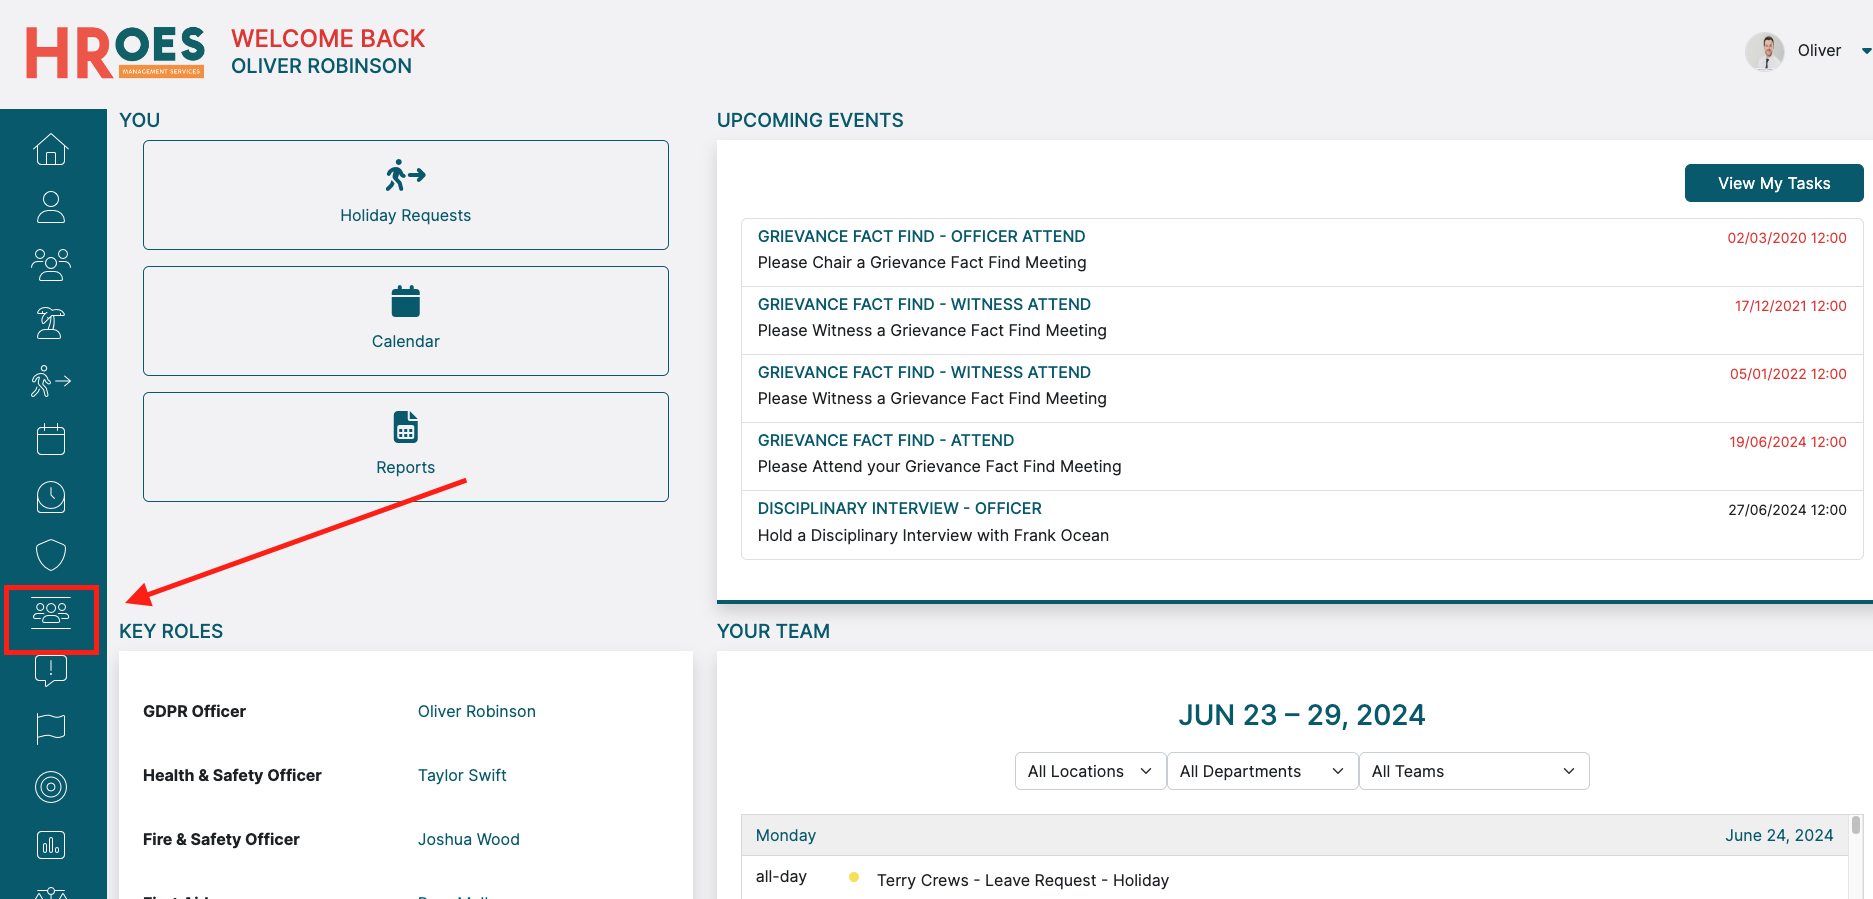Viewport: 1873px width, 899px height.
Task: Click the flag icon in sidebar
Action: point(51,729)
